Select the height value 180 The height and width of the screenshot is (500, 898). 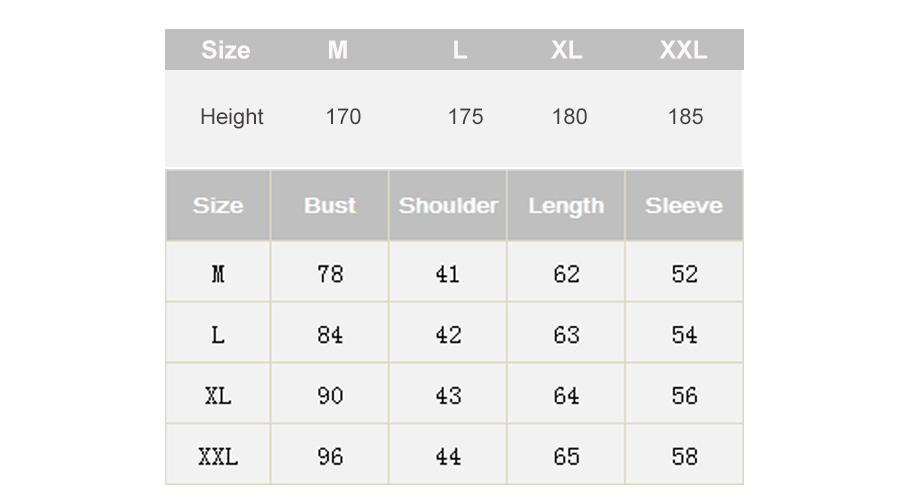[x=569, y=117]
